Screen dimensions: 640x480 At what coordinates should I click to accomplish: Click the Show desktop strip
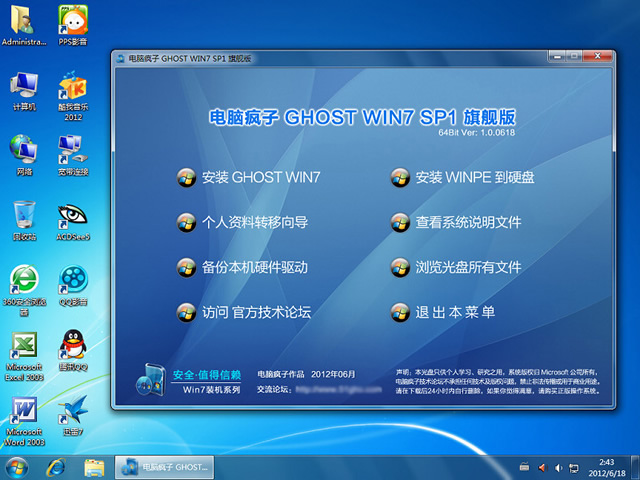pos(636,468)
